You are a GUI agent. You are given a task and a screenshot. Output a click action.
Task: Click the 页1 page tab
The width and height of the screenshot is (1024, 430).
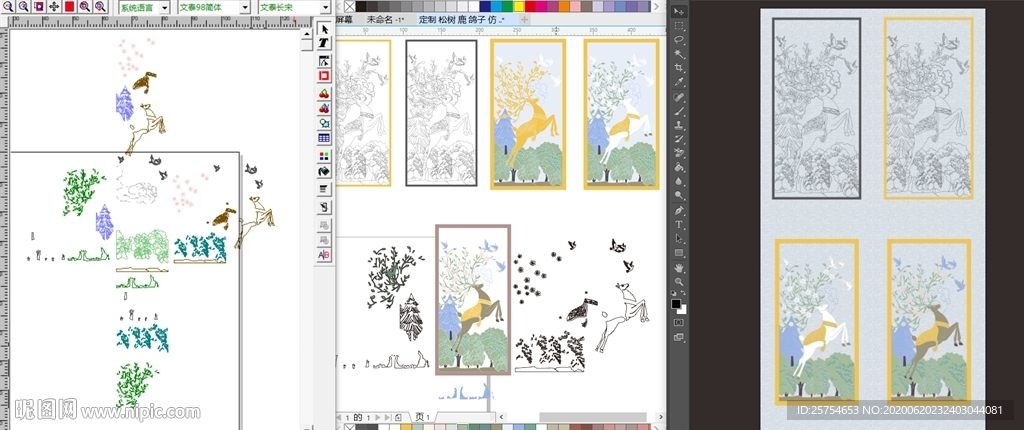[422, 417]
